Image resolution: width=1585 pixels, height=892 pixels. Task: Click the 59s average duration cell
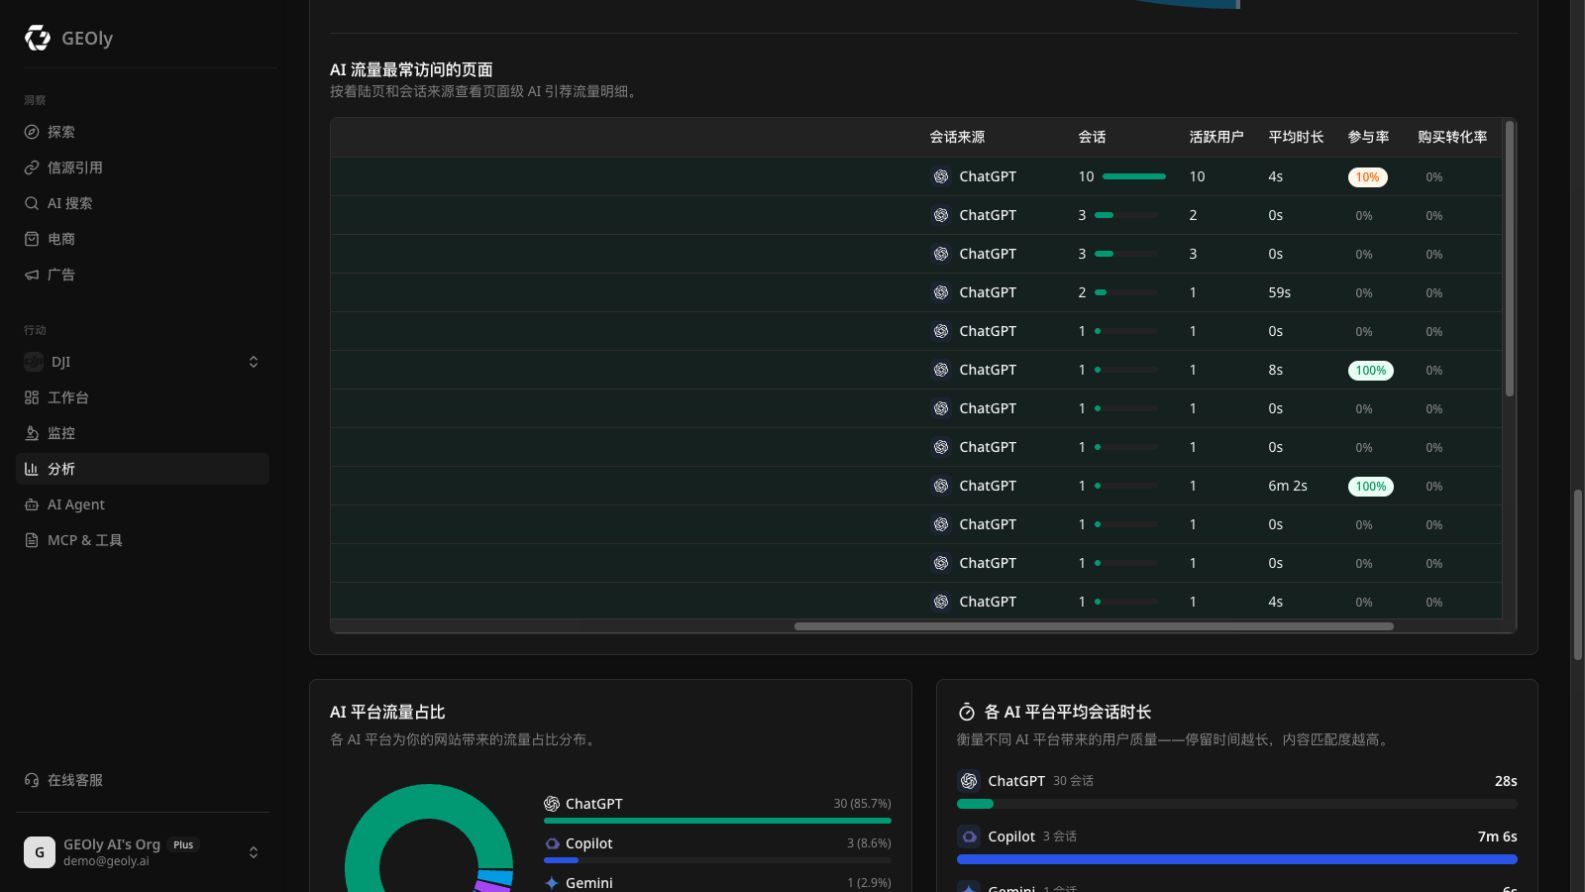[x=1279, y=293]
